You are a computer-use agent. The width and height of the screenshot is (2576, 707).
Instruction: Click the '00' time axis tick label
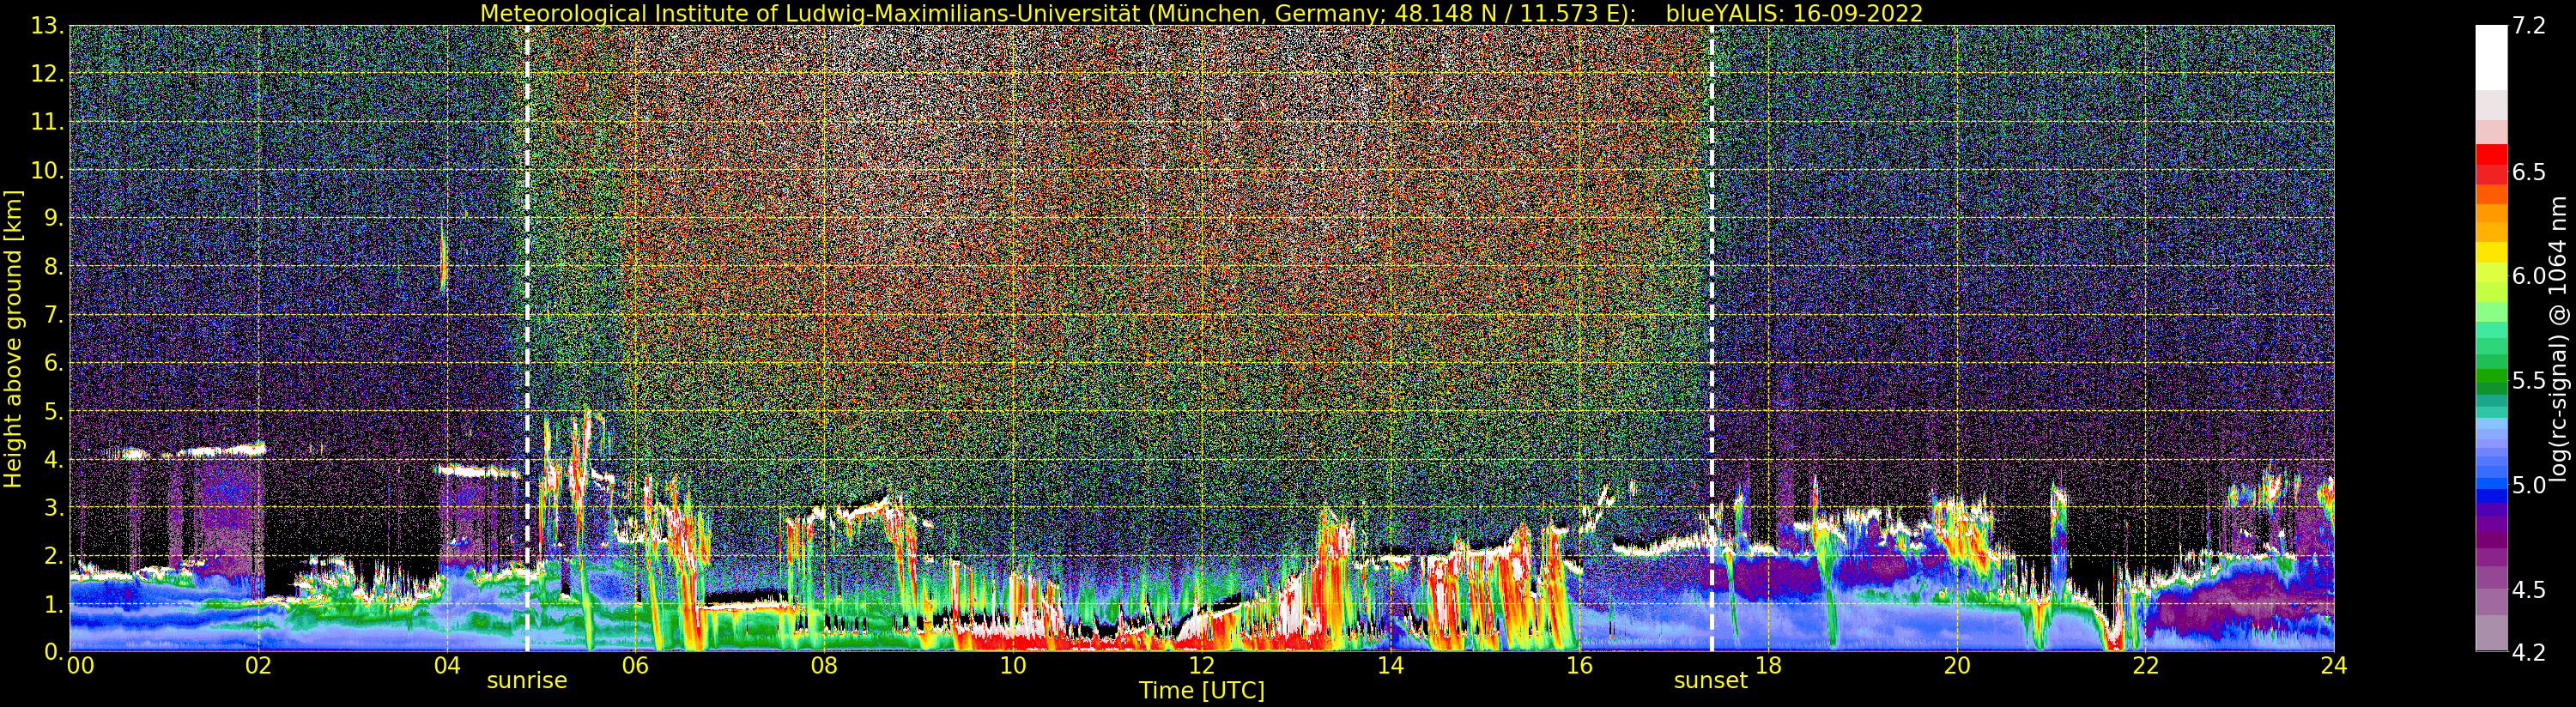pyautogui.click(x=80, y=665)
